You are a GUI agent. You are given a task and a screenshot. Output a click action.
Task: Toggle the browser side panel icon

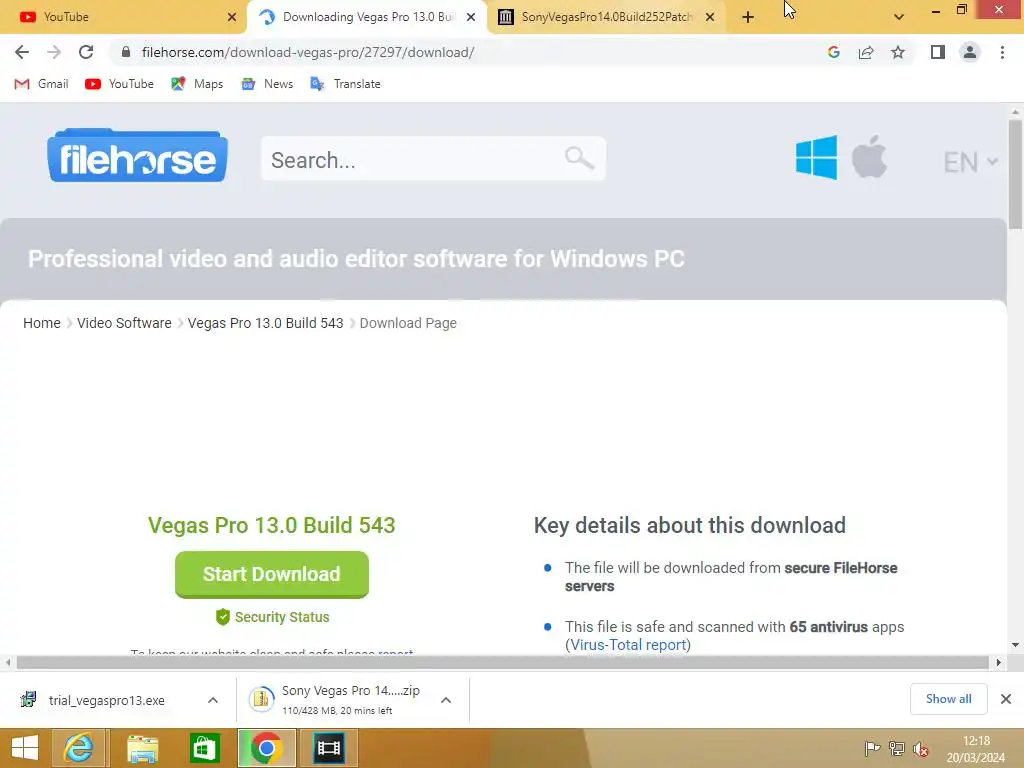tap(938, 52)
